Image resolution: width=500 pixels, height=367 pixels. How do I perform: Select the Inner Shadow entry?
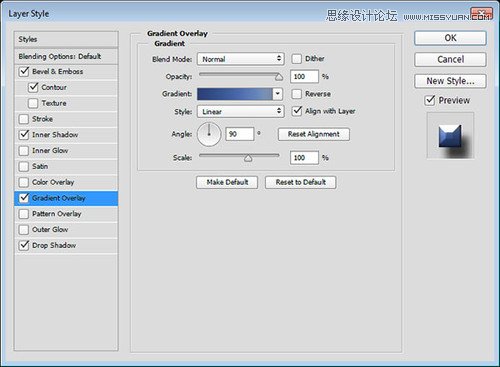55,135
